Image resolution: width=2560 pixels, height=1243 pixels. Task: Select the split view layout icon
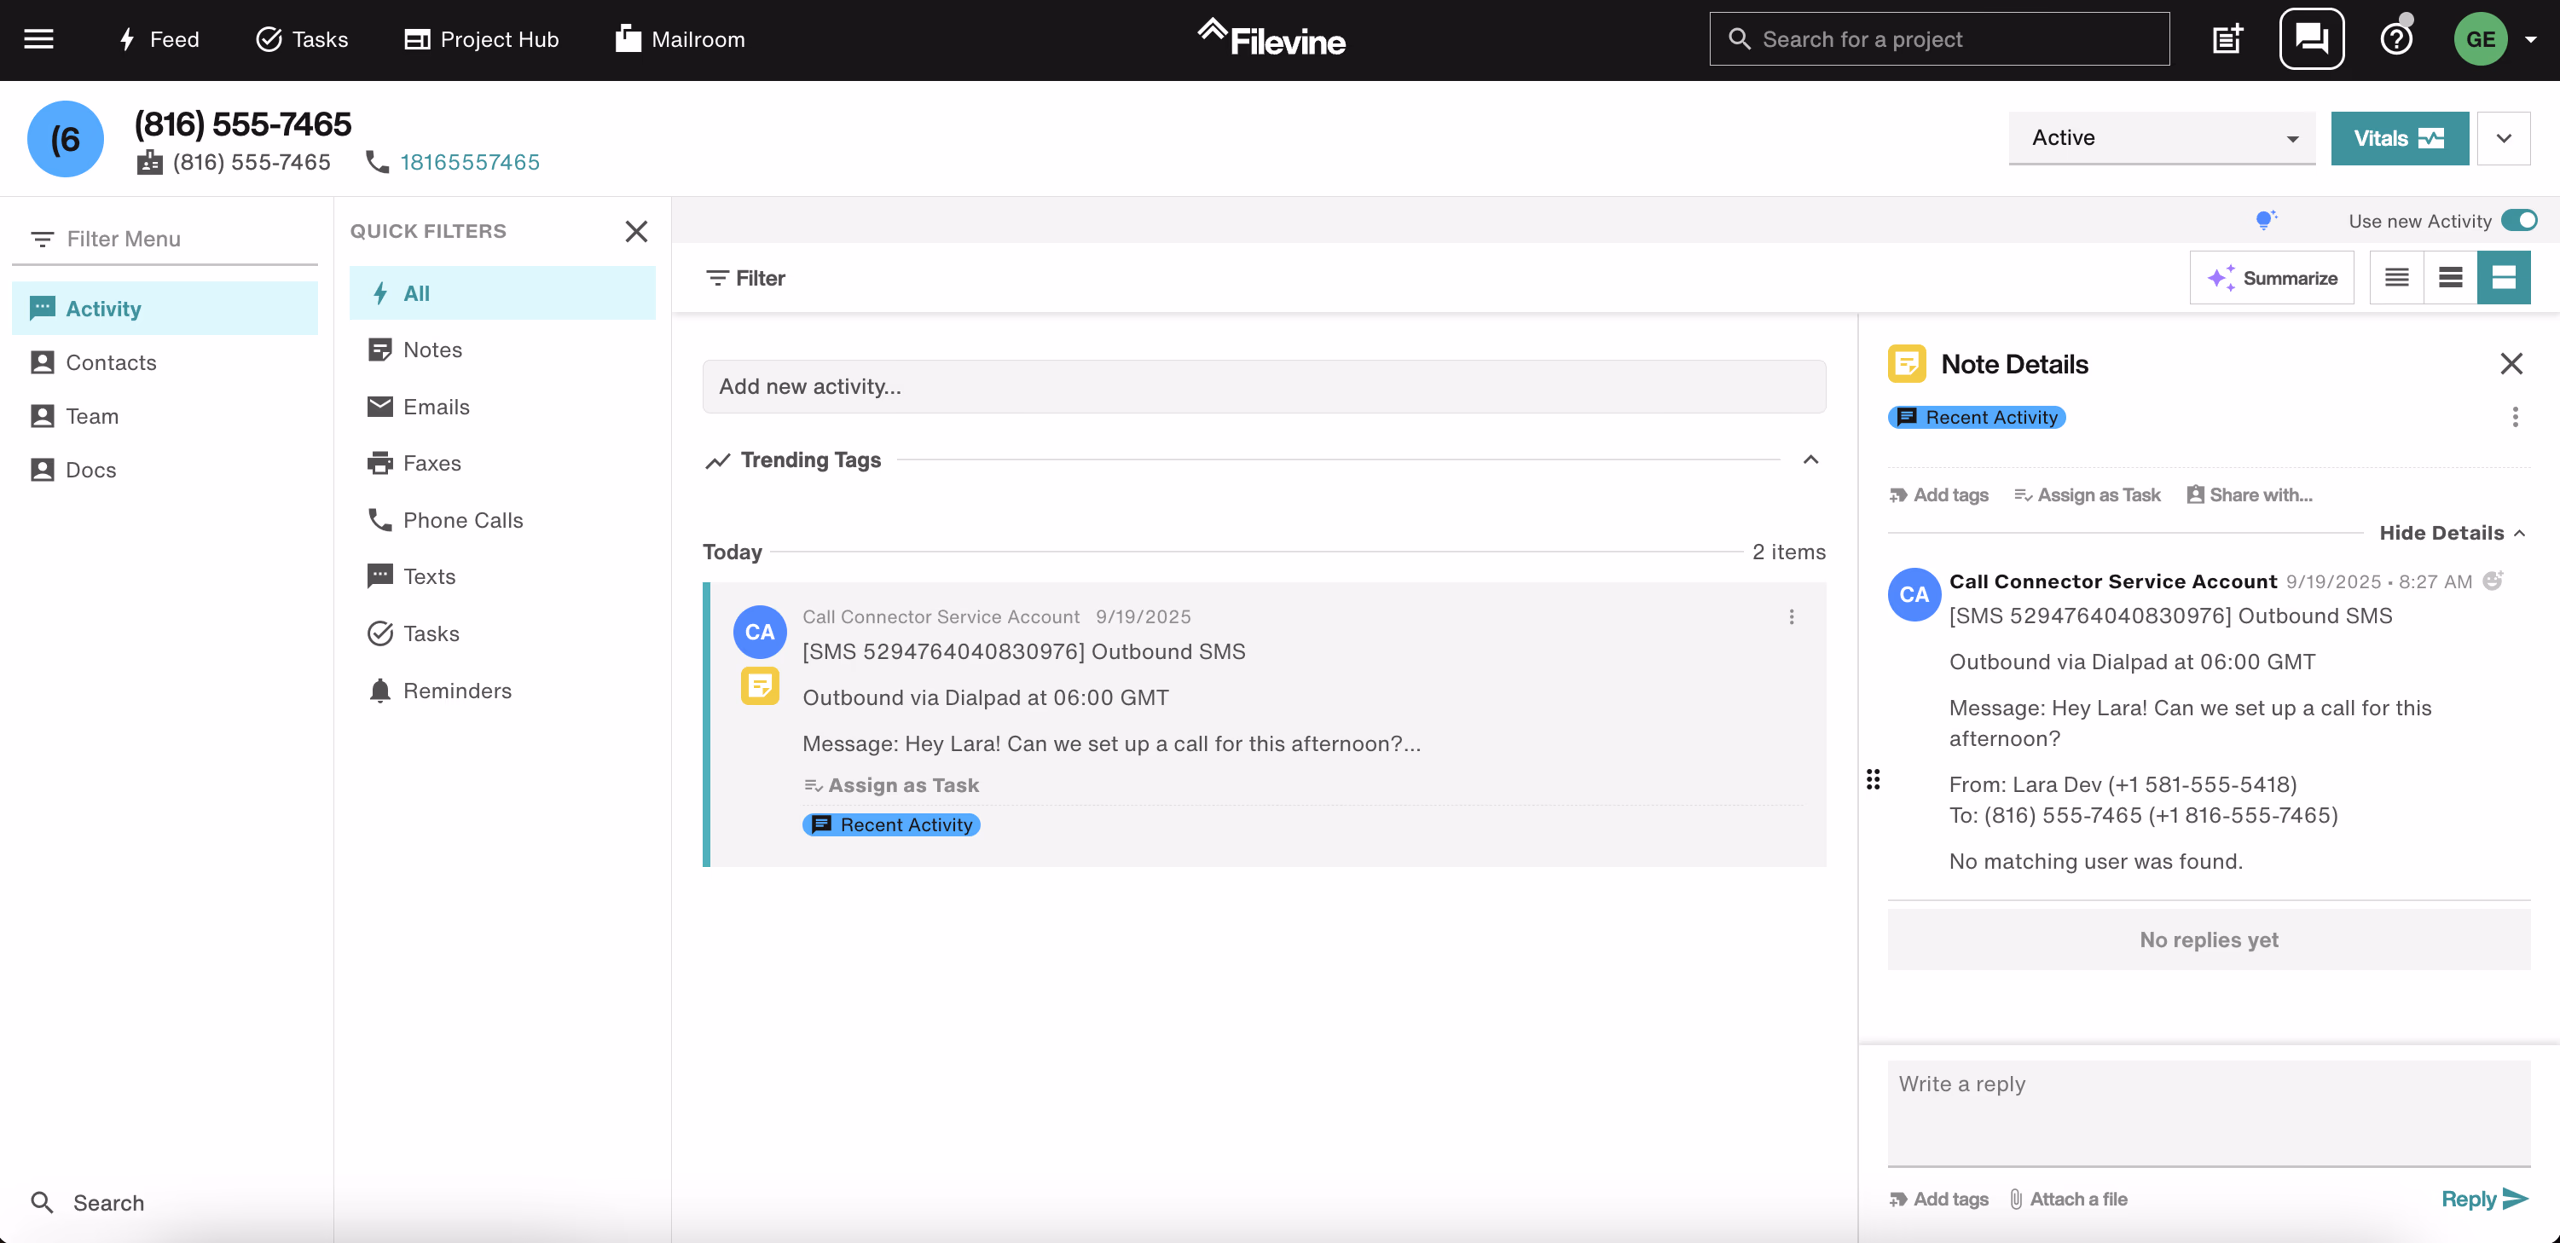pyautogui.click(x=2505, y=277)
